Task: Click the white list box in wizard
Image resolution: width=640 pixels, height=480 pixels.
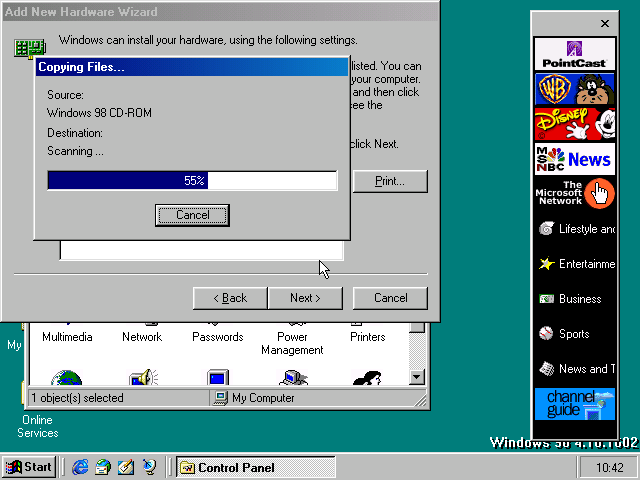Action: pos(202,250)
